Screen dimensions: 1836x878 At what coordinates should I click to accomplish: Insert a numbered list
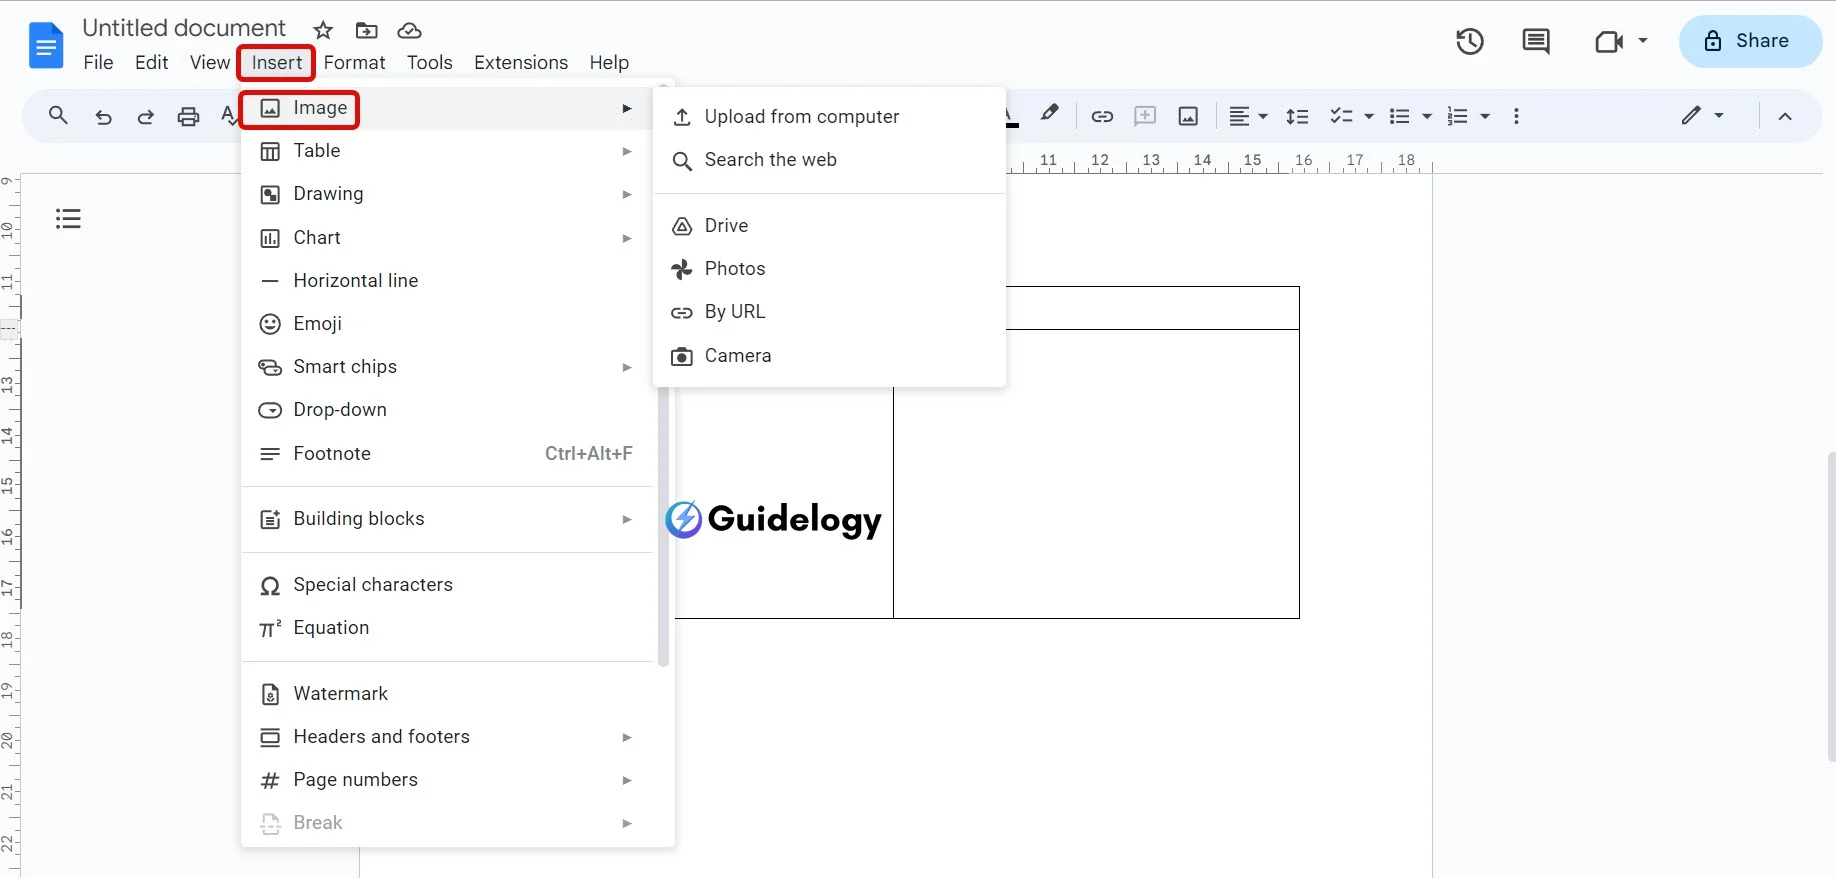tap(1458, 116)
